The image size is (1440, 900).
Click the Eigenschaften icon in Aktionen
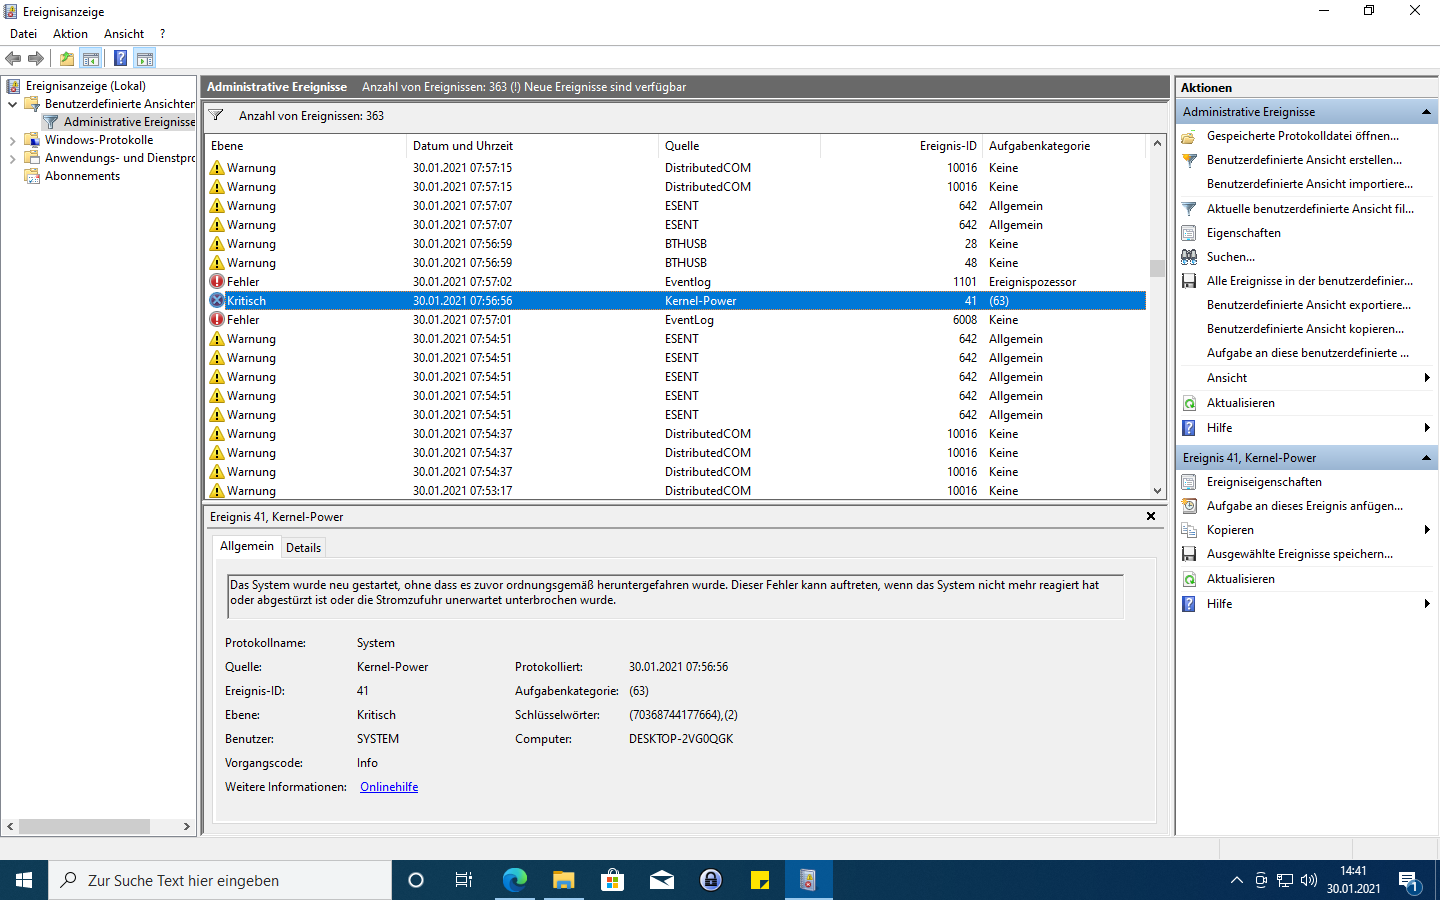click(1189, 233)
